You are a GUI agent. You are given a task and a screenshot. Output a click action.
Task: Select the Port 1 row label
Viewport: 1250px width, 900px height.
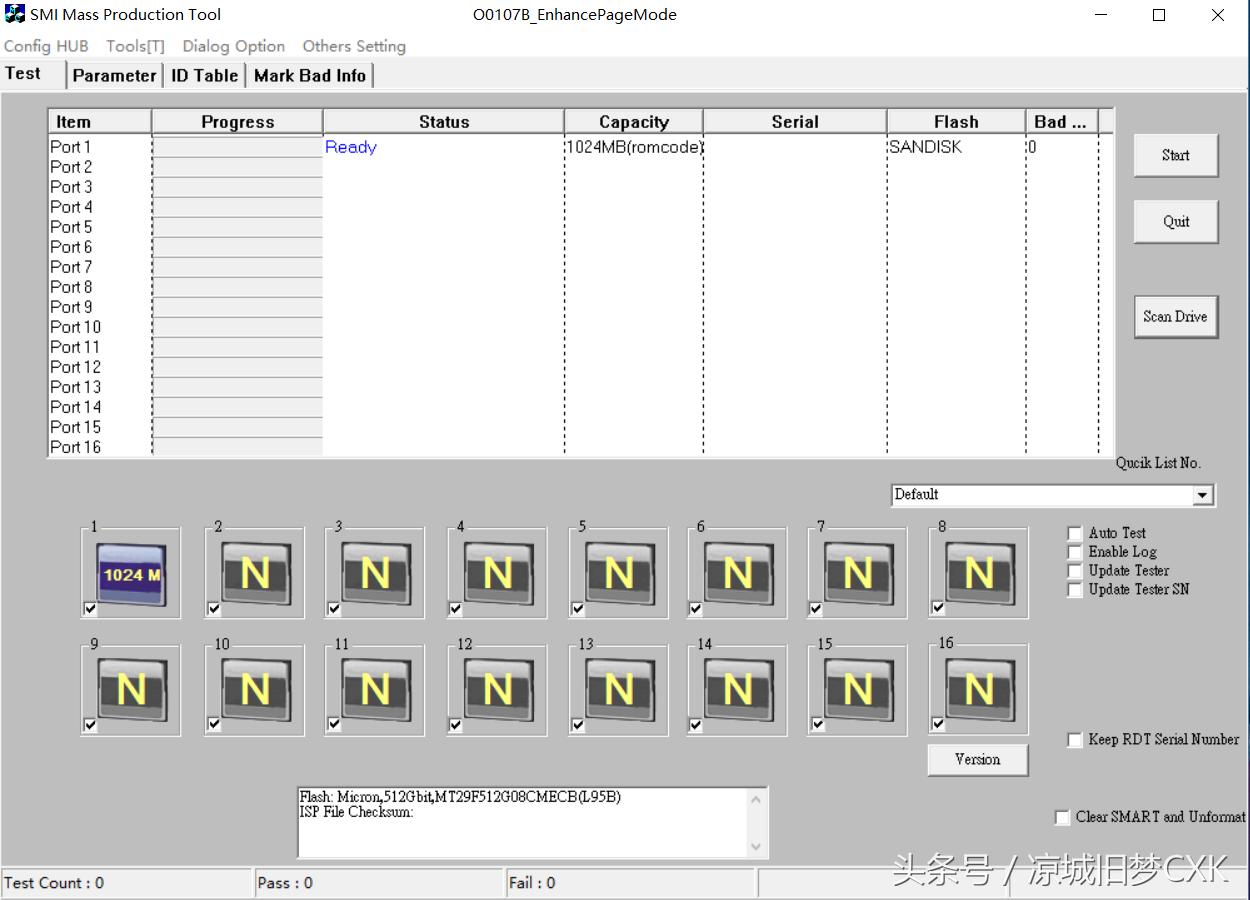[71, 147]
